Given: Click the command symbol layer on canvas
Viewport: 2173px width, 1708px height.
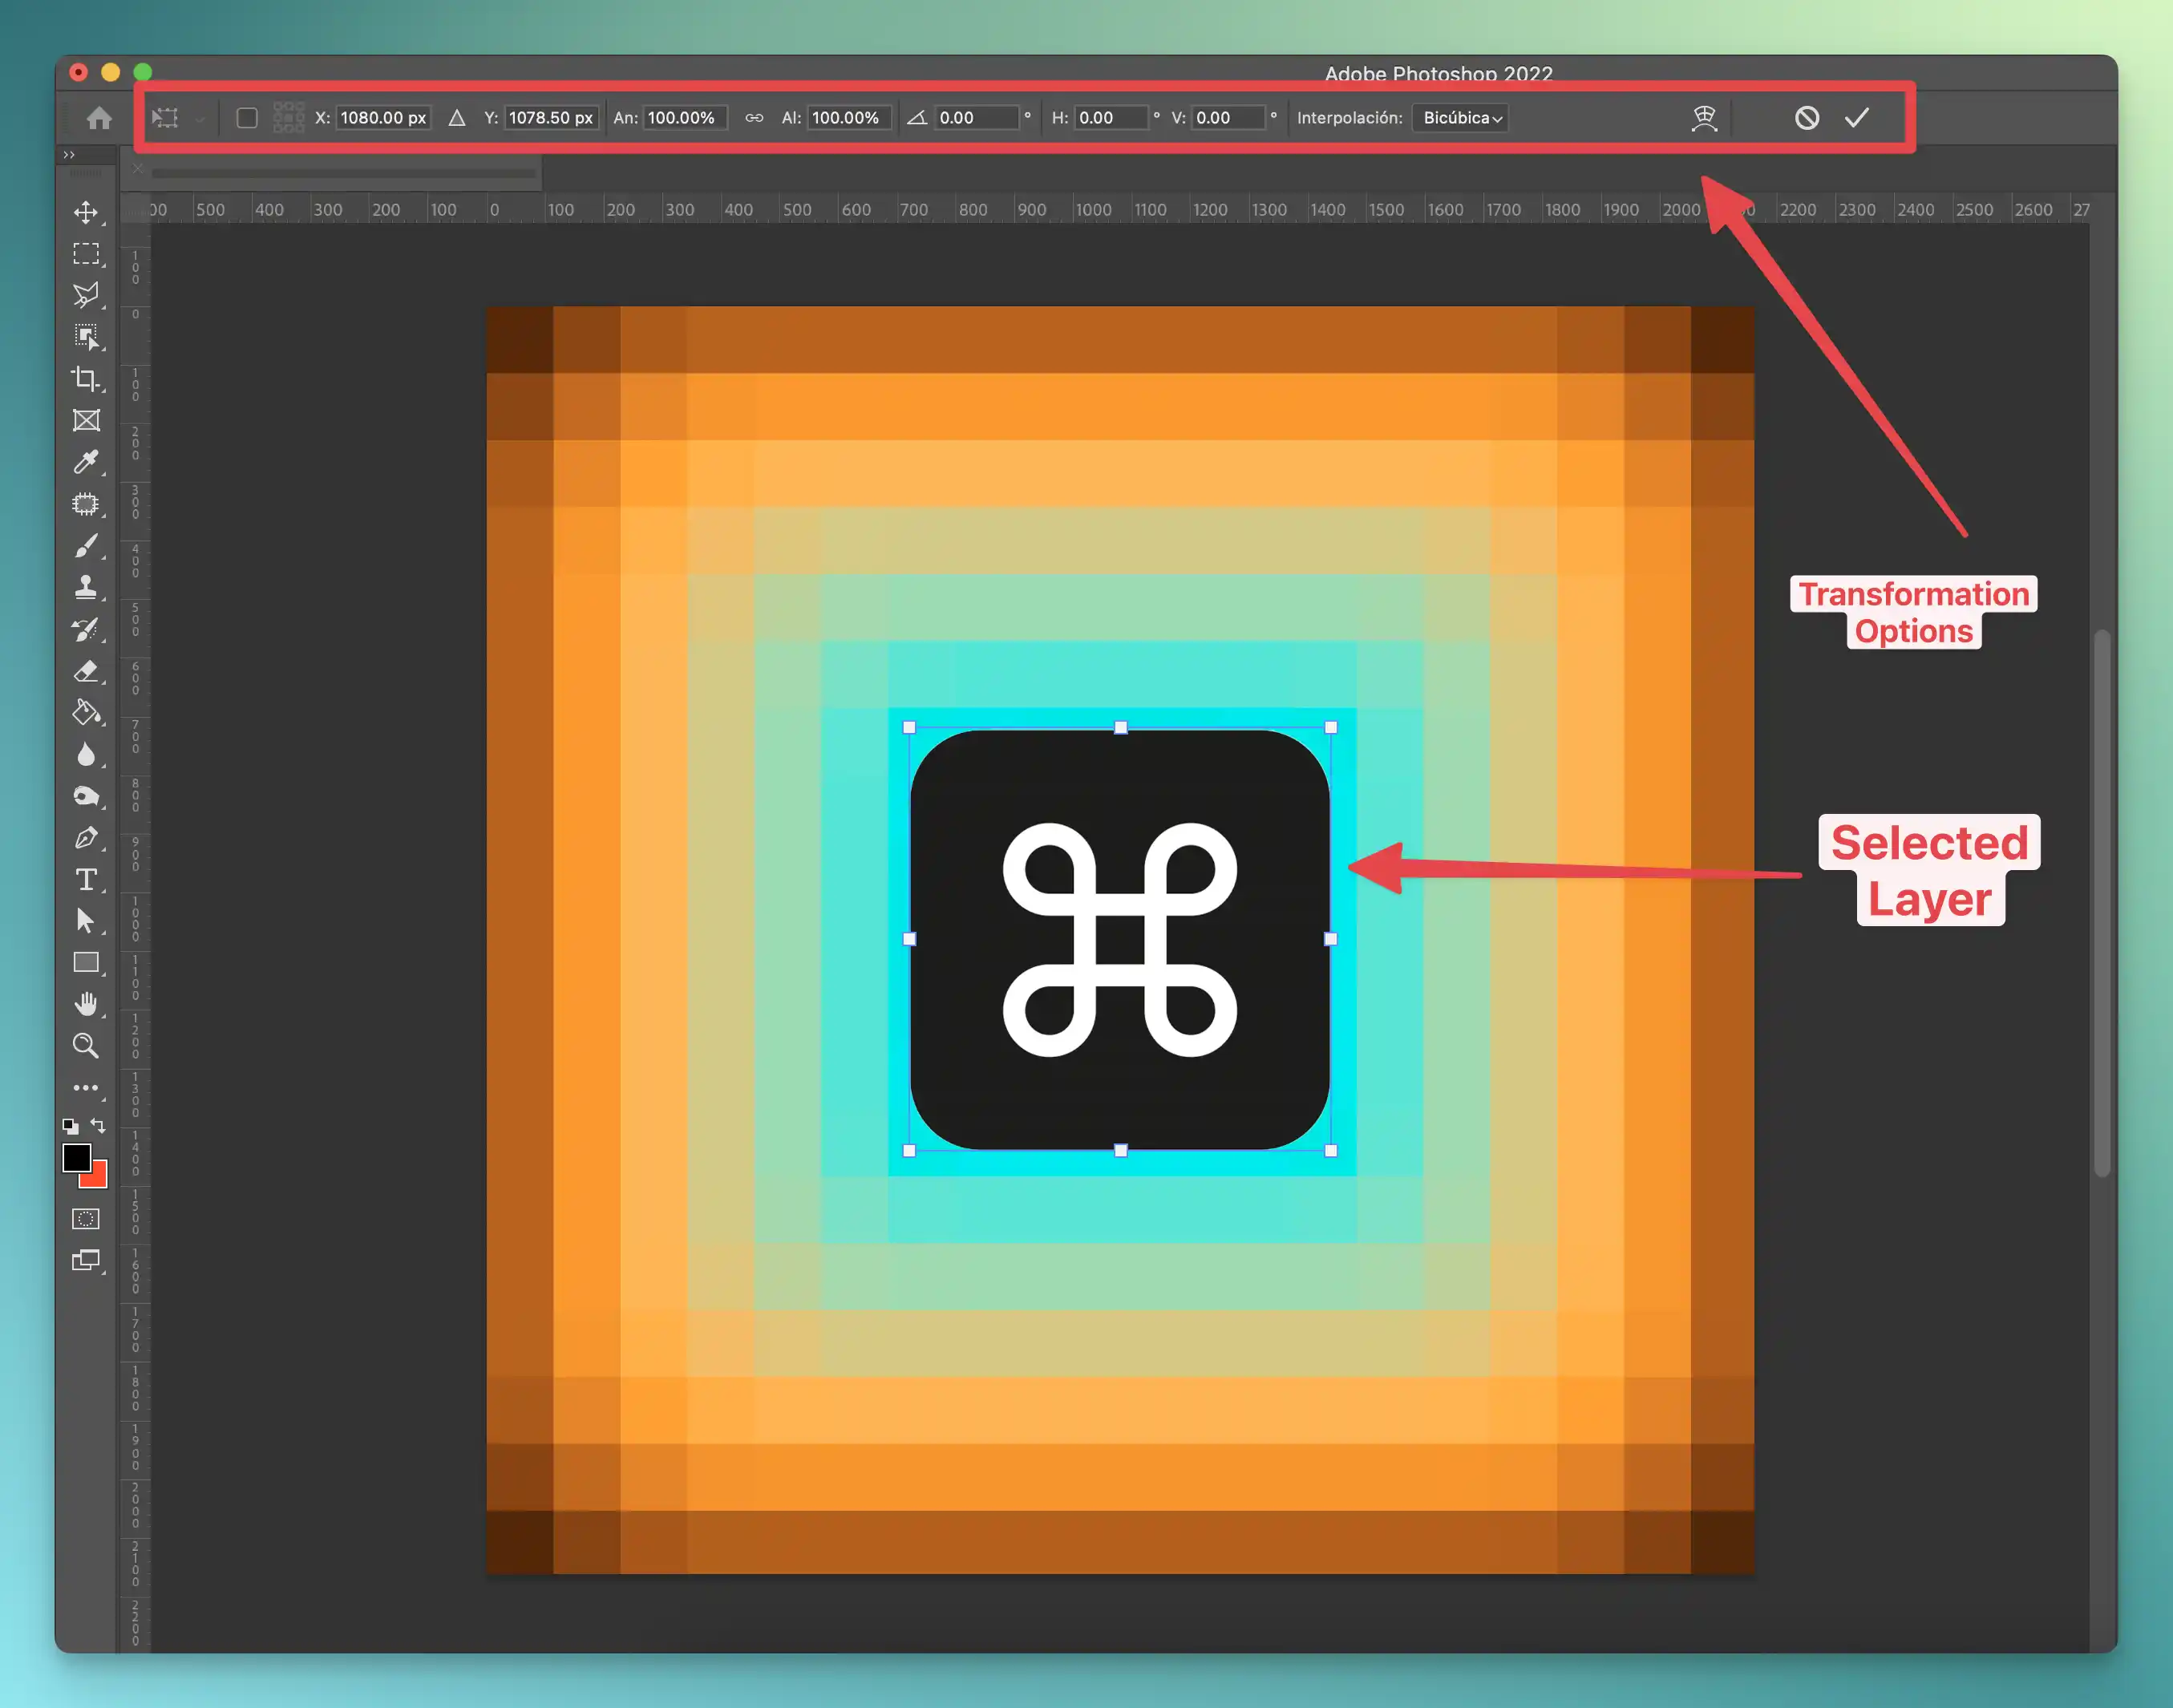Looking at the screenshot, I should (1120, 939).
